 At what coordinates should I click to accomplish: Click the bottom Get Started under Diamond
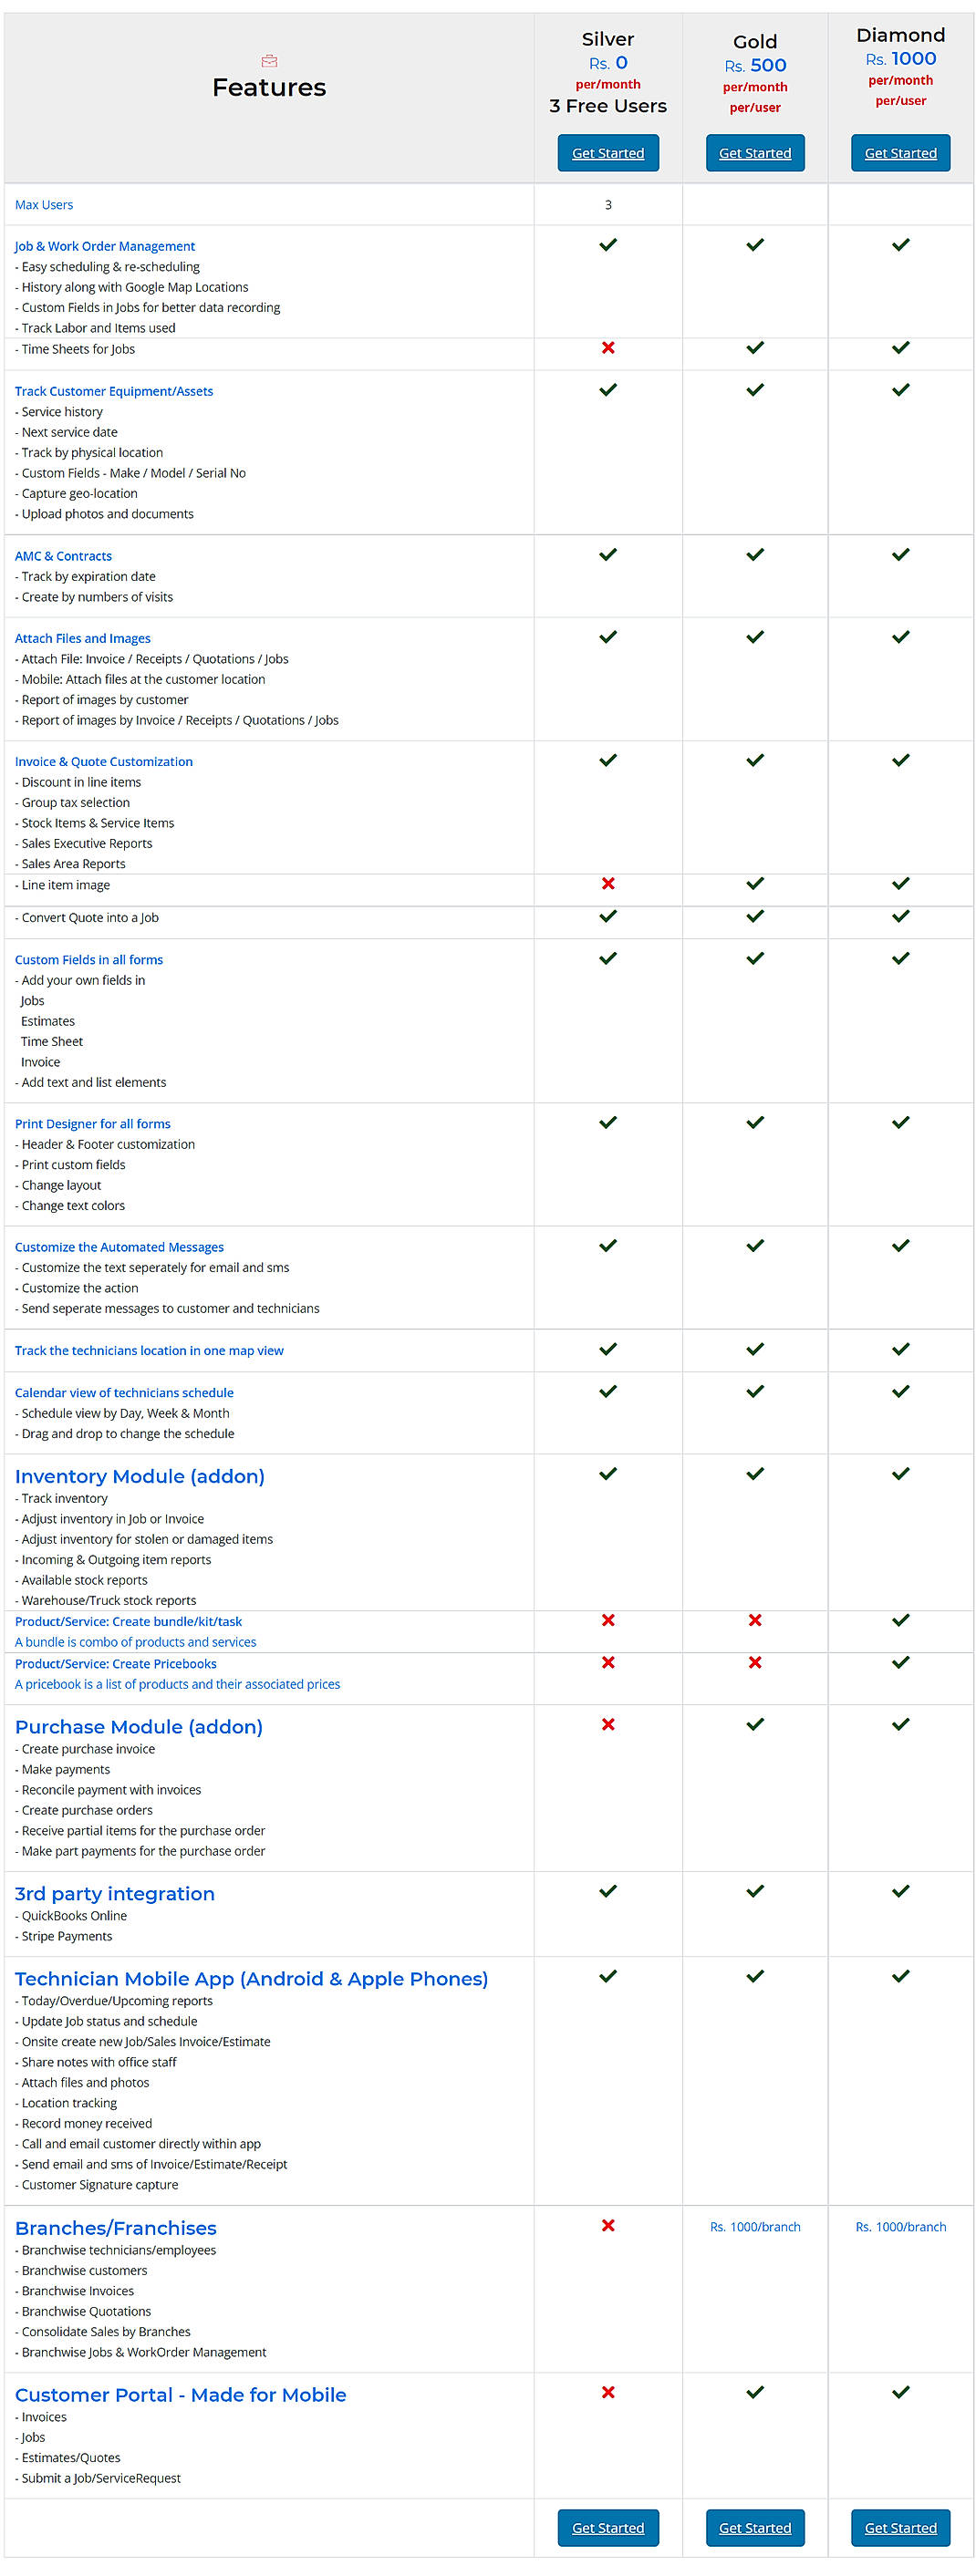point(899,2527)
